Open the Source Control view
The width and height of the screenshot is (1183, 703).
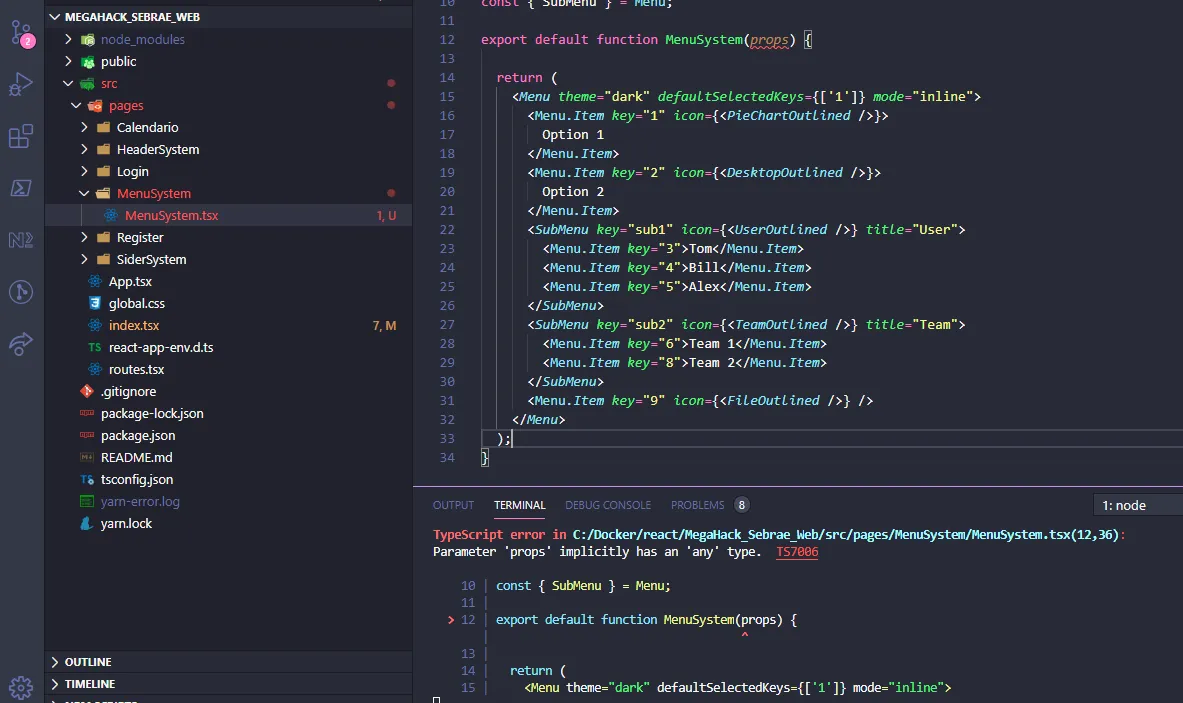pos(20,33)
